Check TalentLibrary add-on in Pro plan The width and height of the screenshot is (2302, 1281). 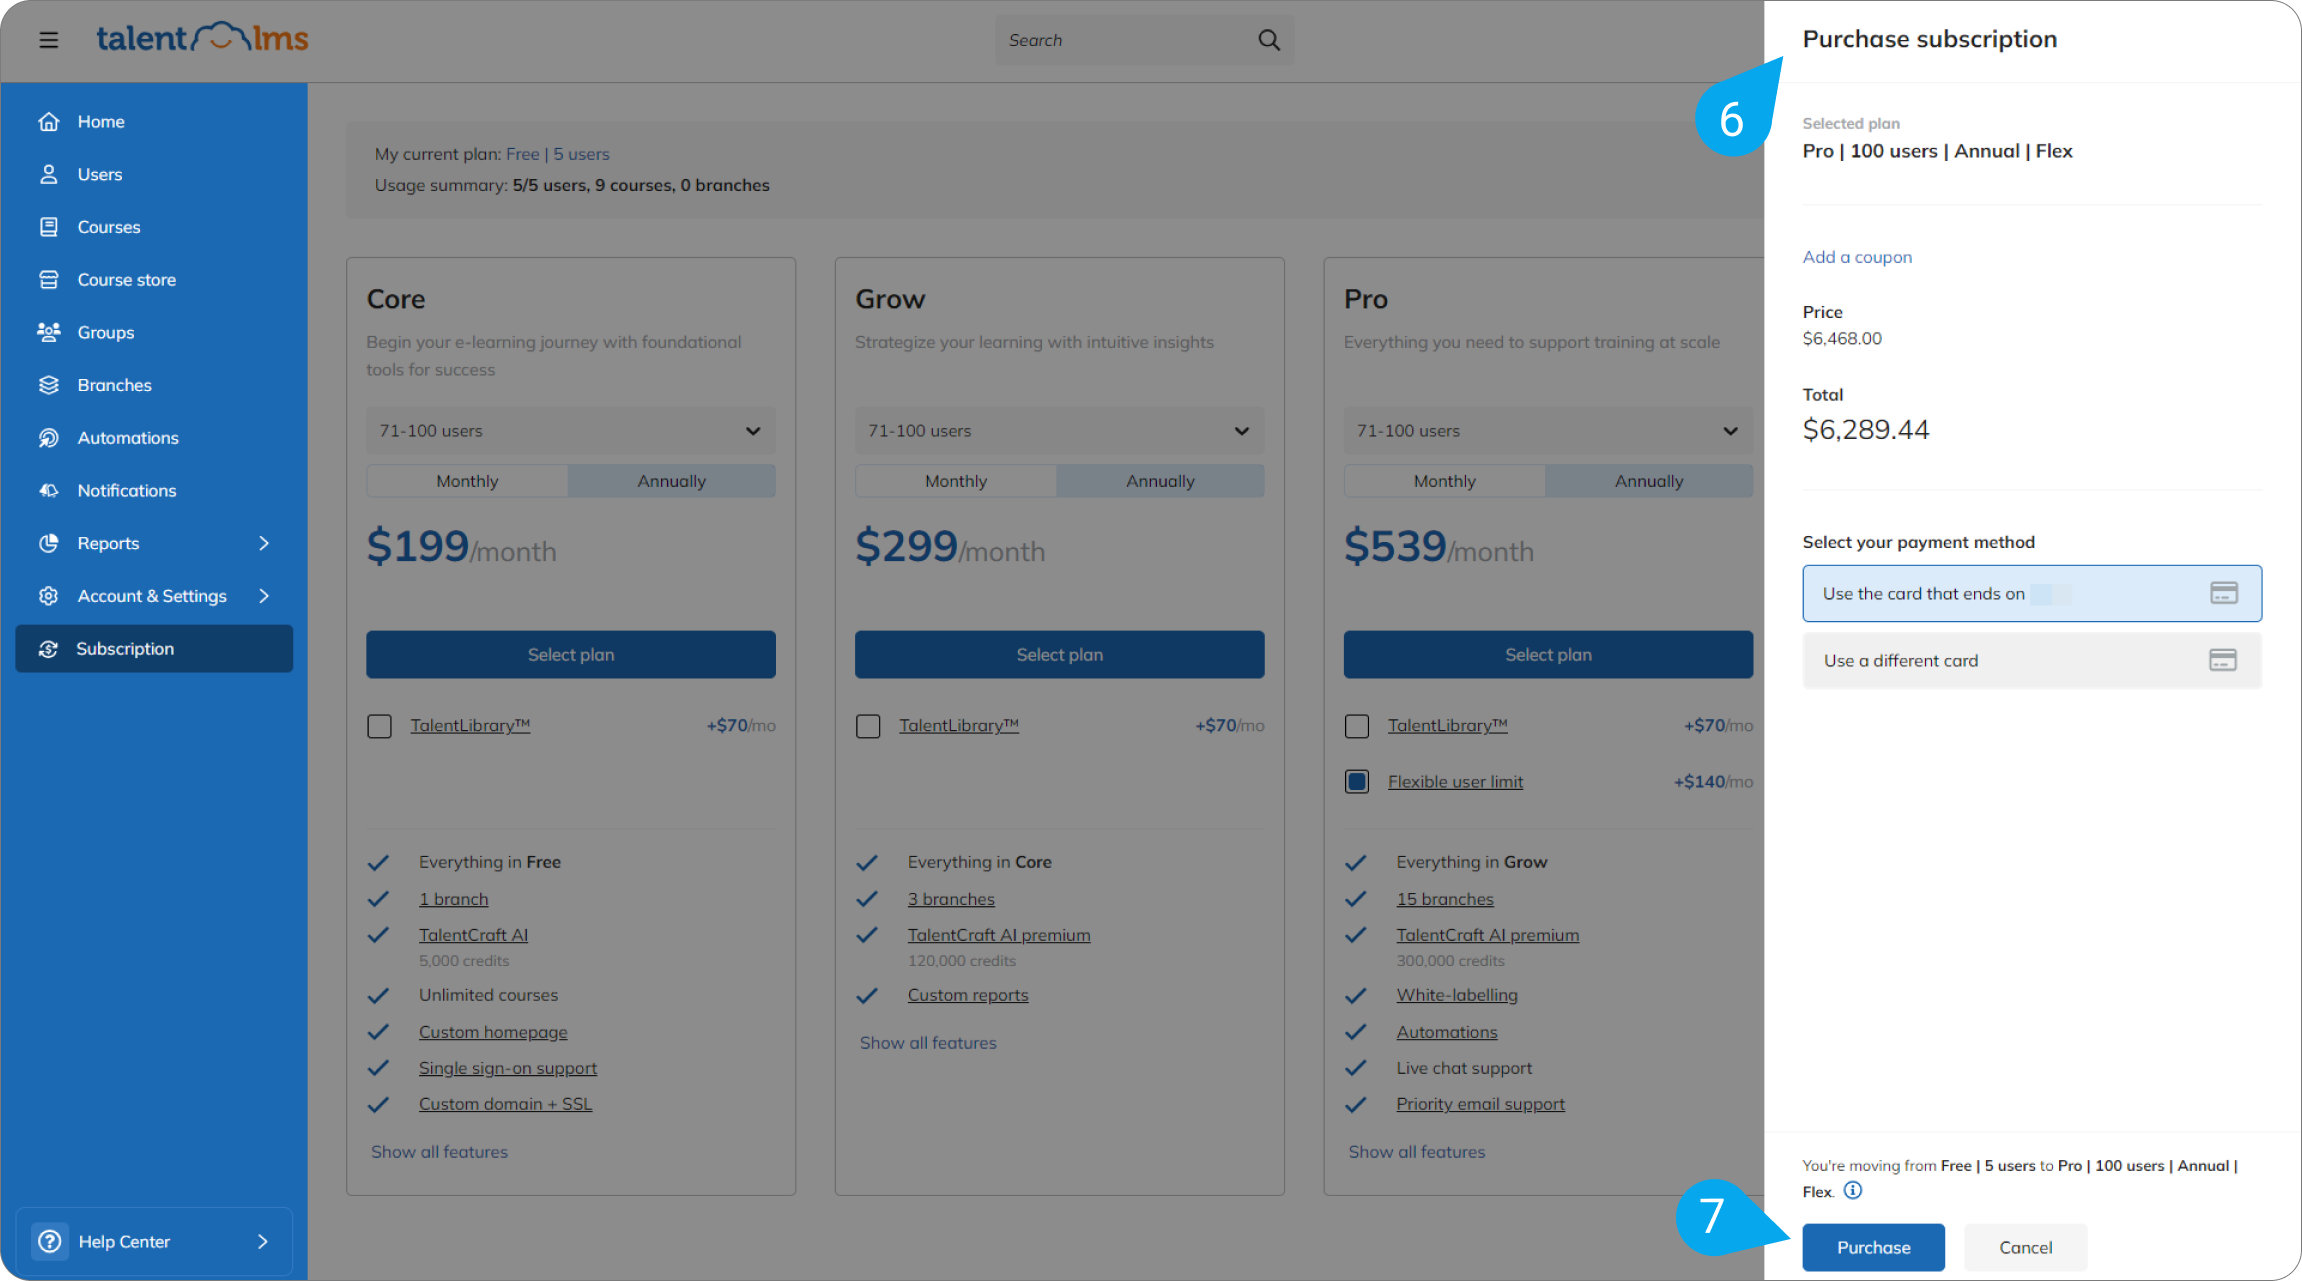(1357, 726)
